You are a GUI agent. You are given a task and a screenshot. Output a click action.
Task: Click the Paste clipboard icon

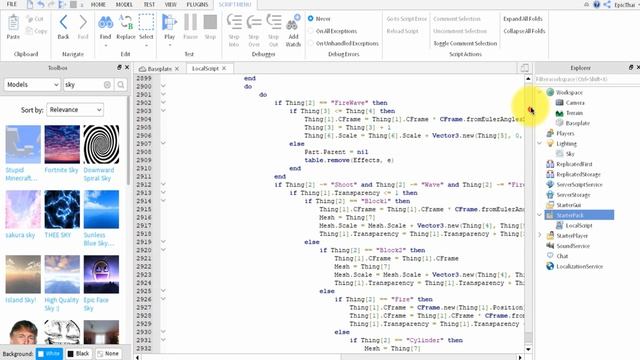point(13,23)
